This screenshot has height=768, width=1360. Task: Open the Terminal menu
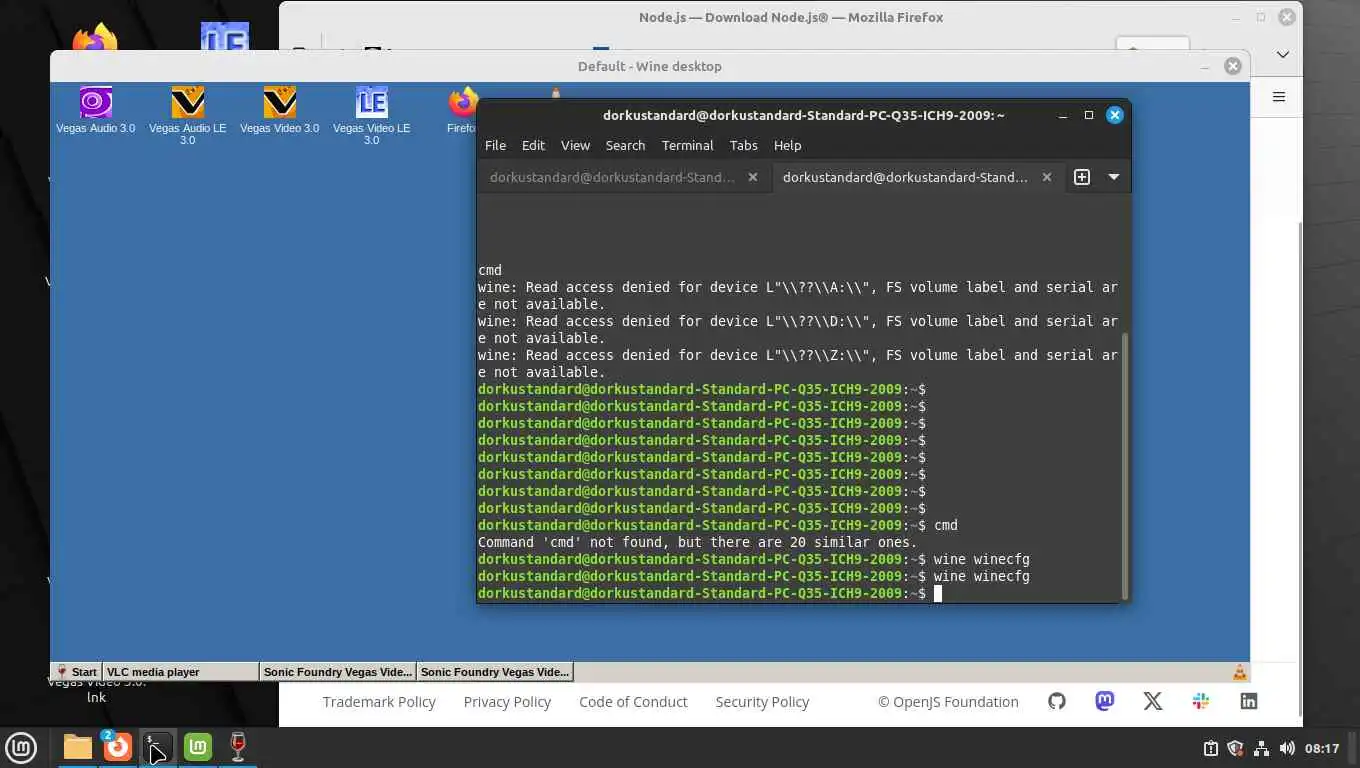click(687, 145)
